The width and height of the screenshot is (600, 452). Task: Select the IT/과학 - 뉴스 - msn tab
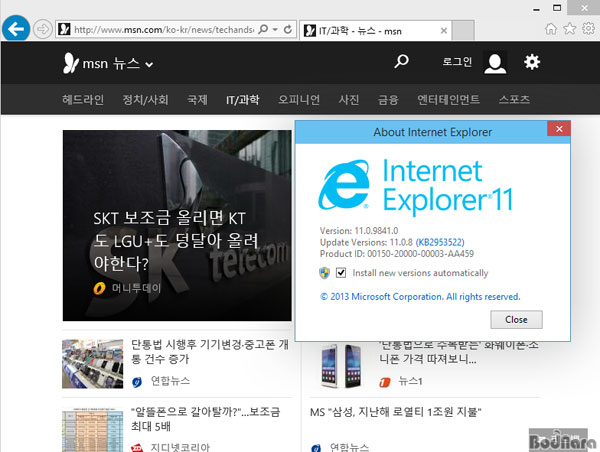(376, 30)
